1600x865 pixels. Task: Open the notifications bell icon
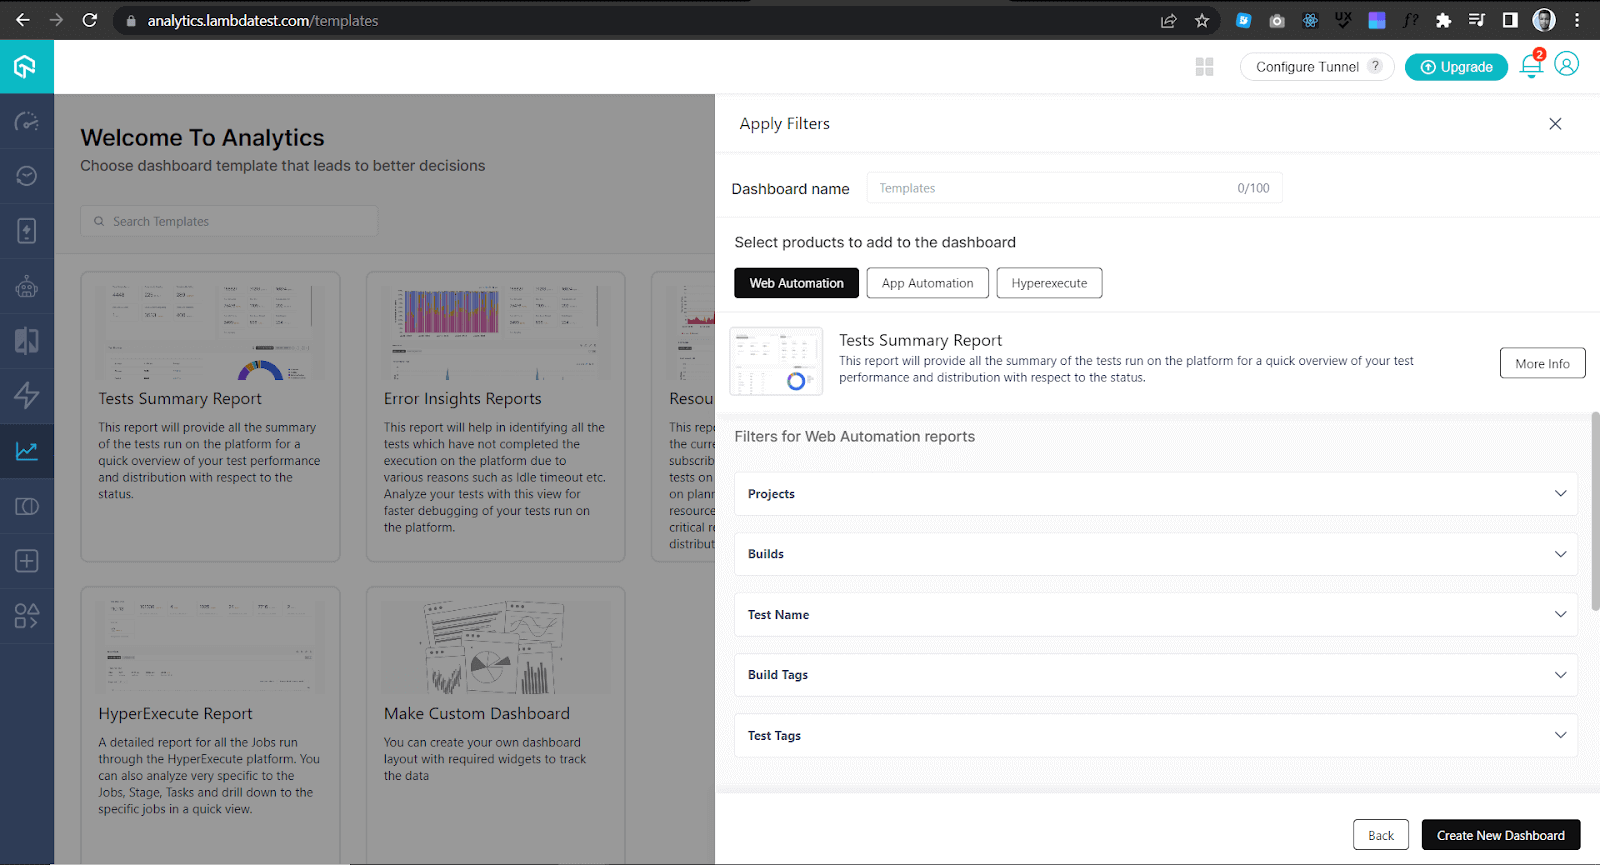[1531, 66]
